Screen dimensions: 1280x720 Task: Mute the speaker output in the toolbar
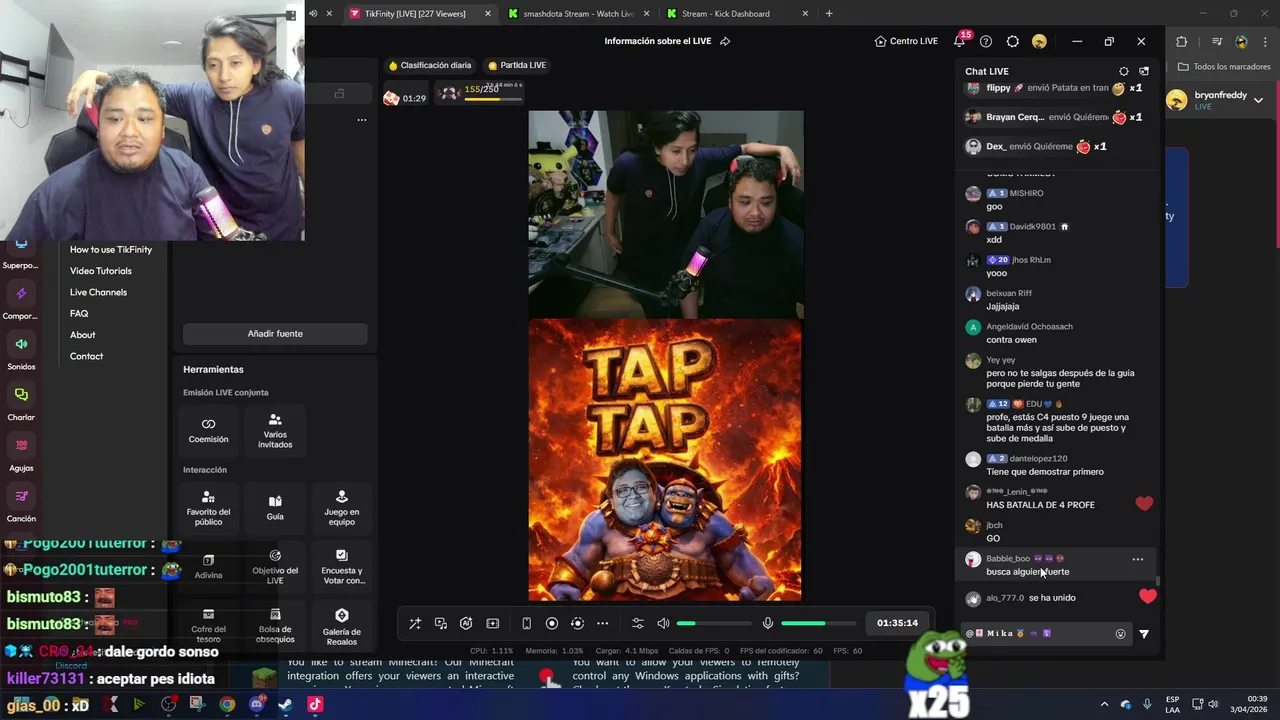coord(663,623)
